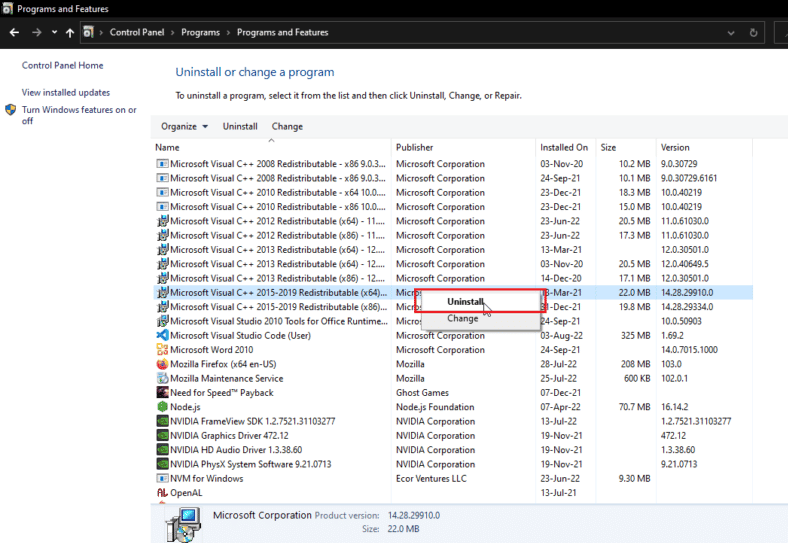788x543 pixels.
Task: Click the Microsoft Word 2010 icon
Action: (162, 349)
